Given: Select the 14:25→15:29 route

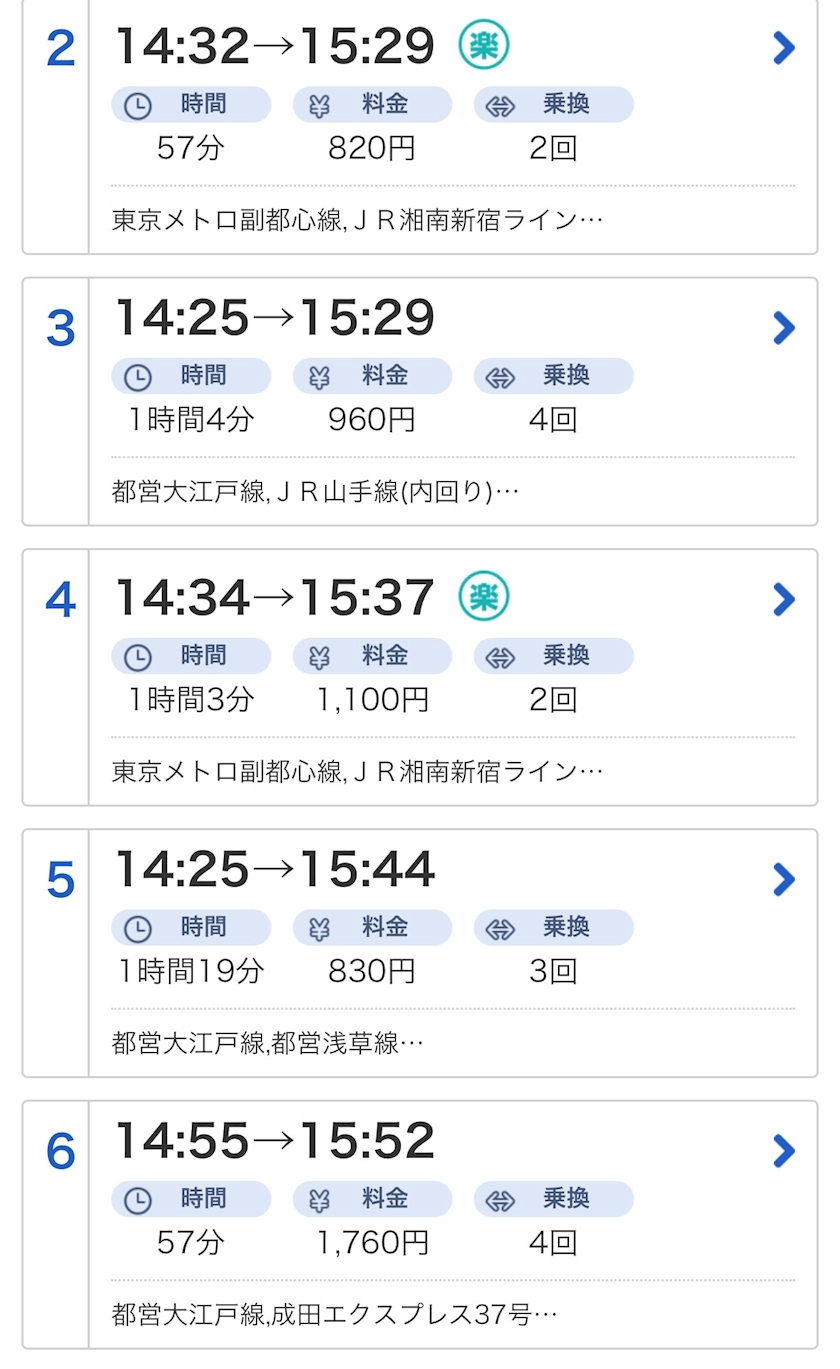Looking at the screenshot, I should [275, 318].
